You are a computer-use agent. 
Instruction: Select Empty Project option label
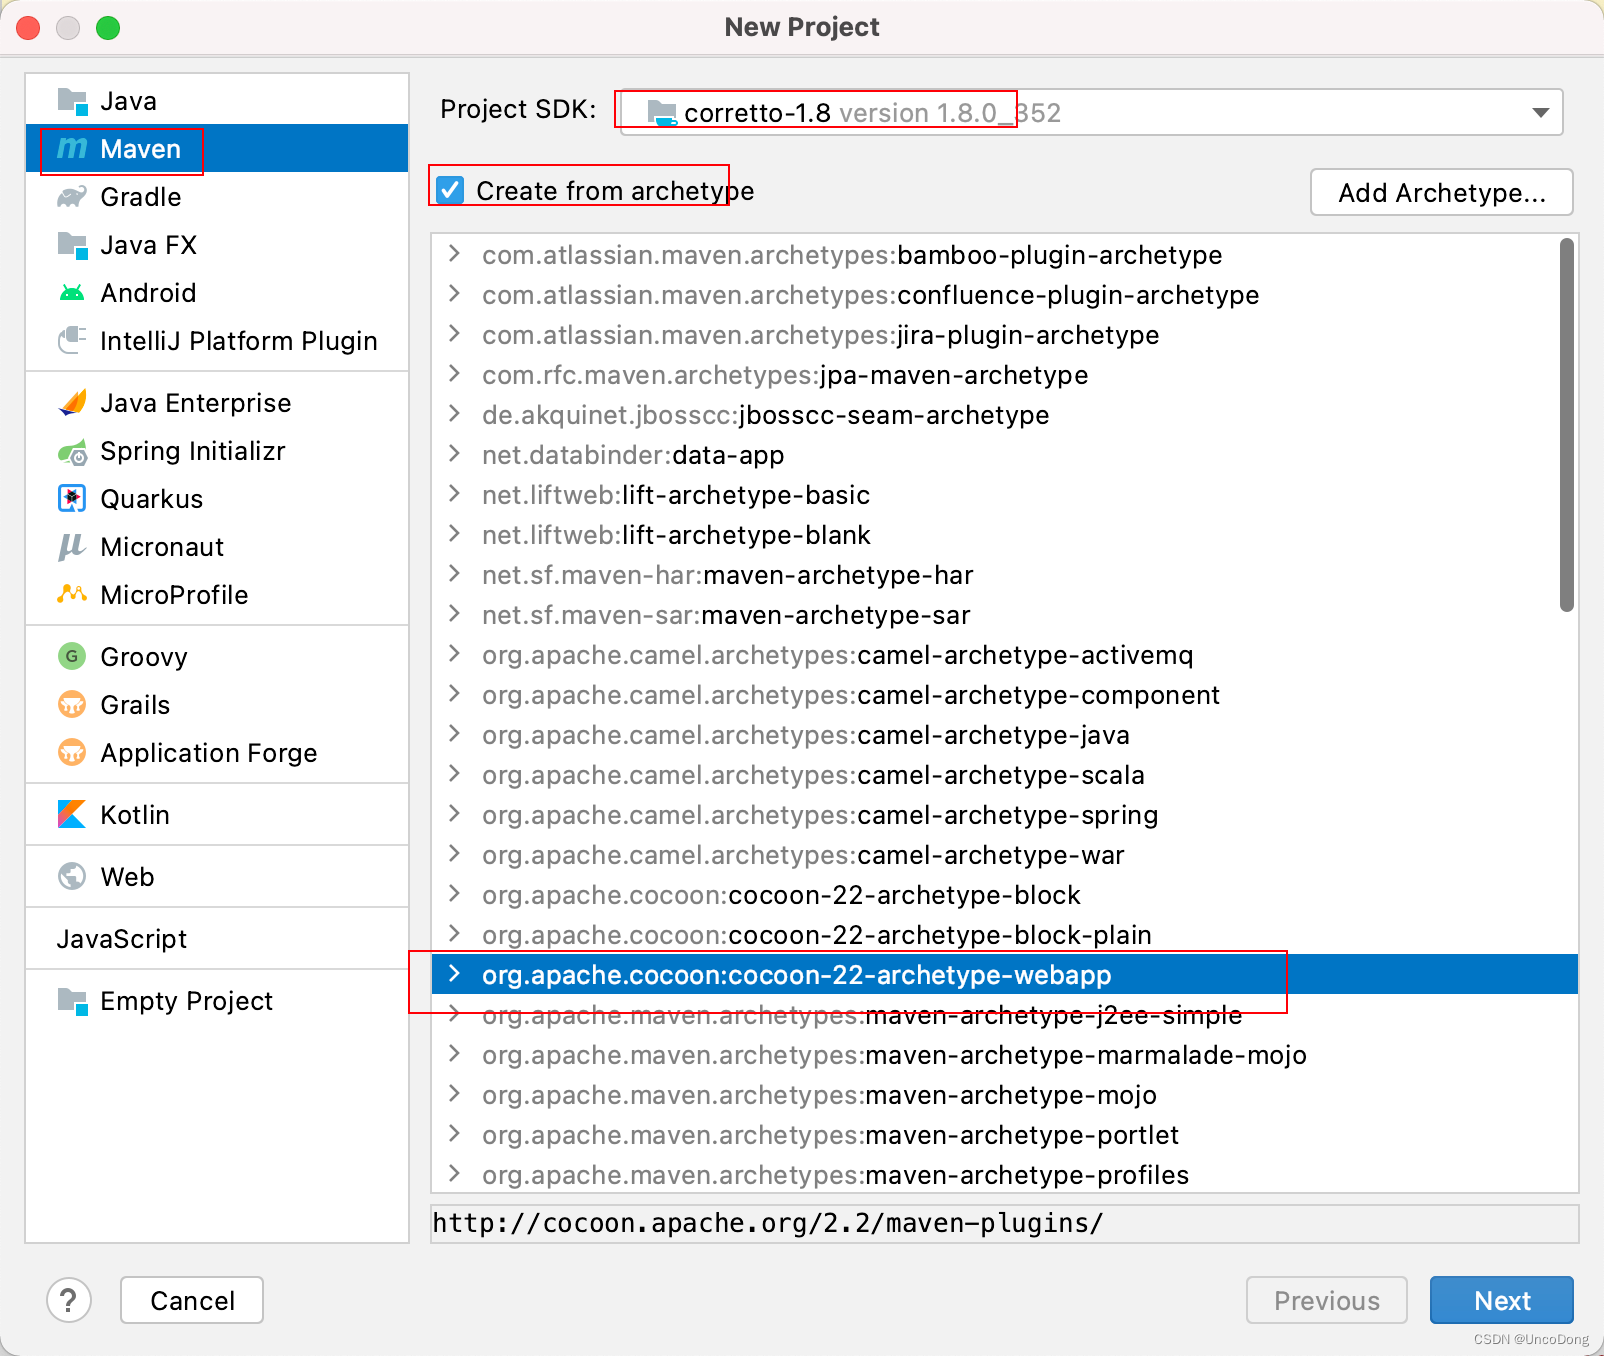click(x=187, y=1001)
